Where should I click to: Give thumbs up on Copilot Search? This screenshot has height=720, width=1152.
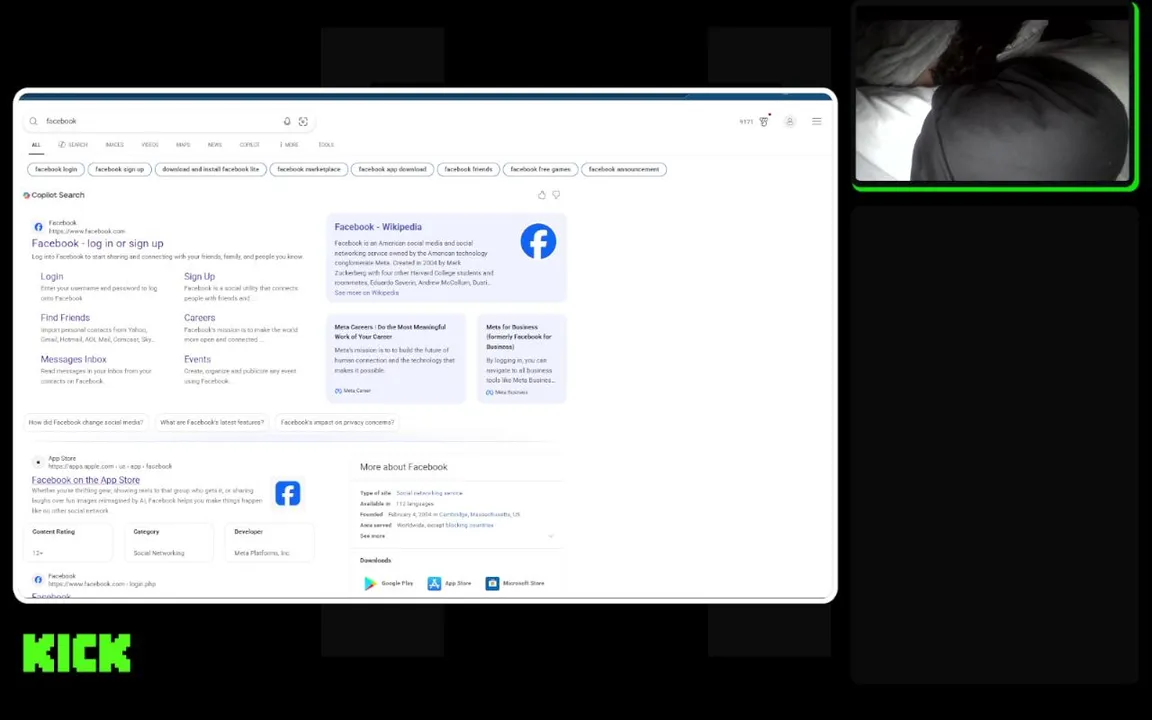(541, 195)
